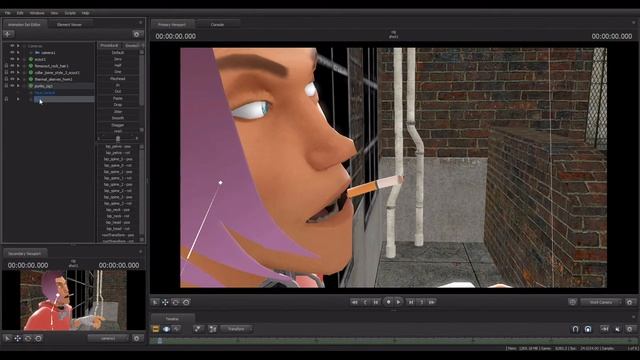Open the secondary viewport settings gear
This screenshot has height=360, width=640.
137,338
